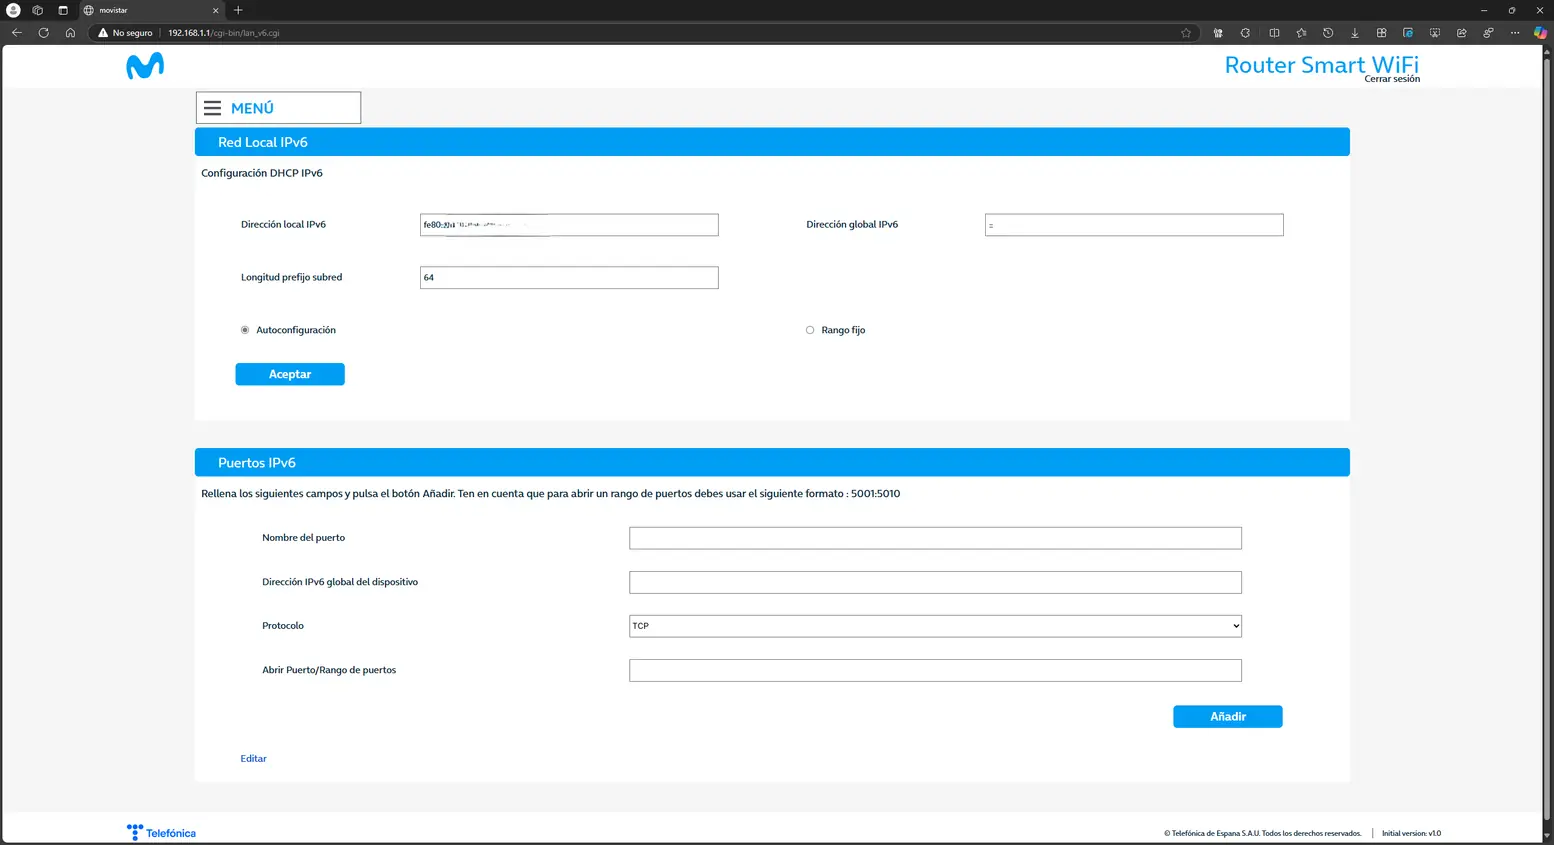
Task: Open the Extensions puzzle icon
Action: point(1245,33)
